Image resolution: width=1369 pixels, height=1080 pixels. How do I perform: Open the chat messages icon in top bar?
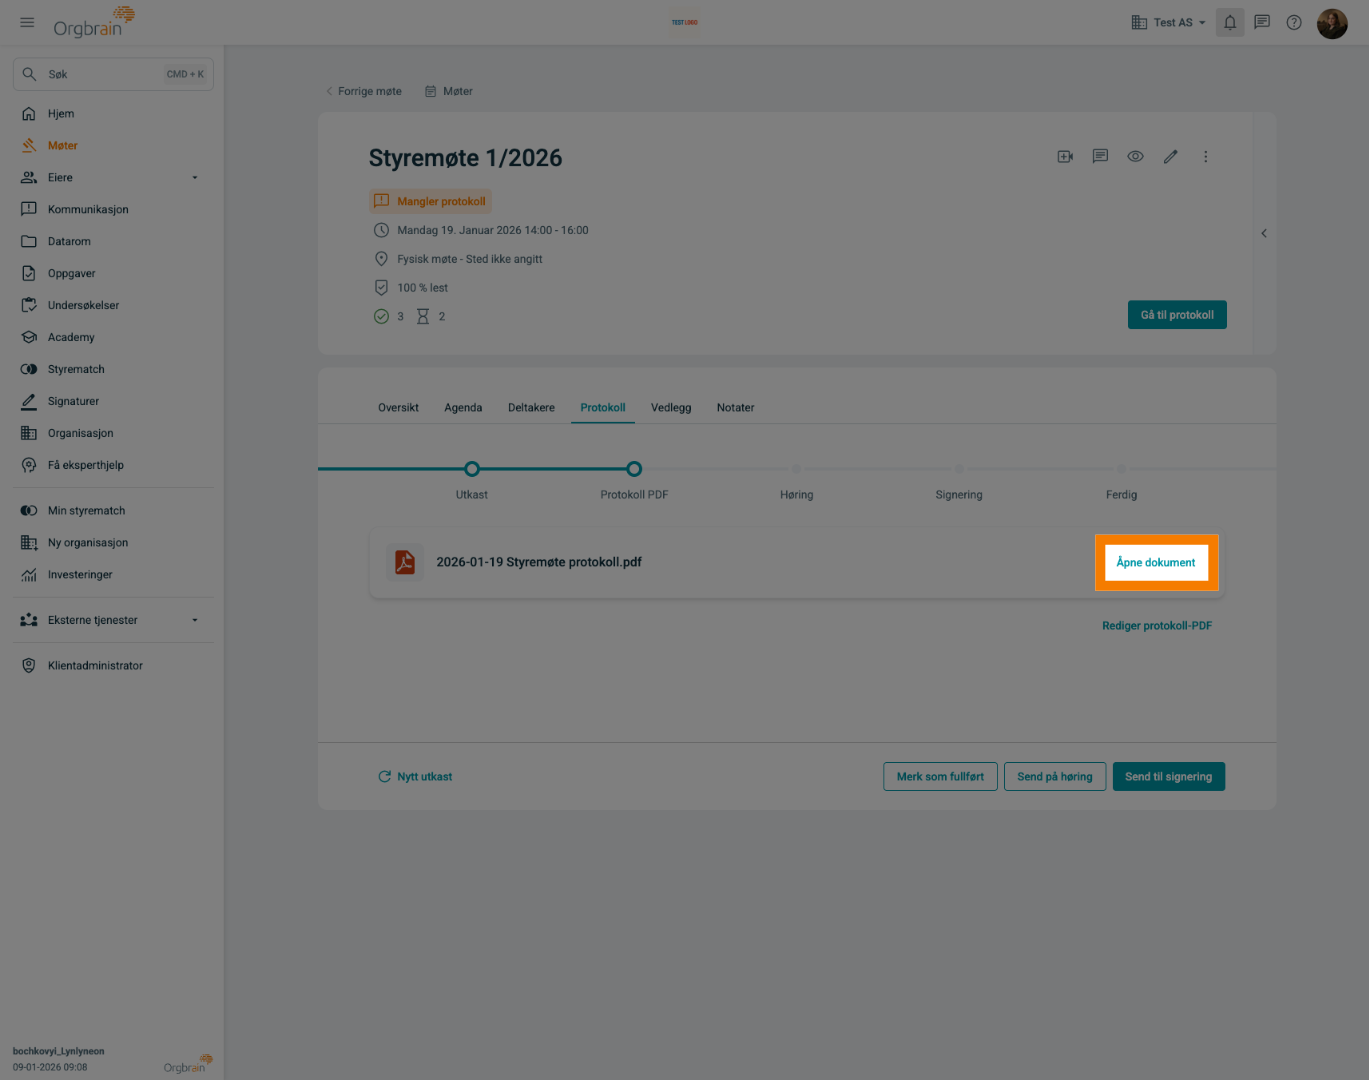coord(1262,22)
